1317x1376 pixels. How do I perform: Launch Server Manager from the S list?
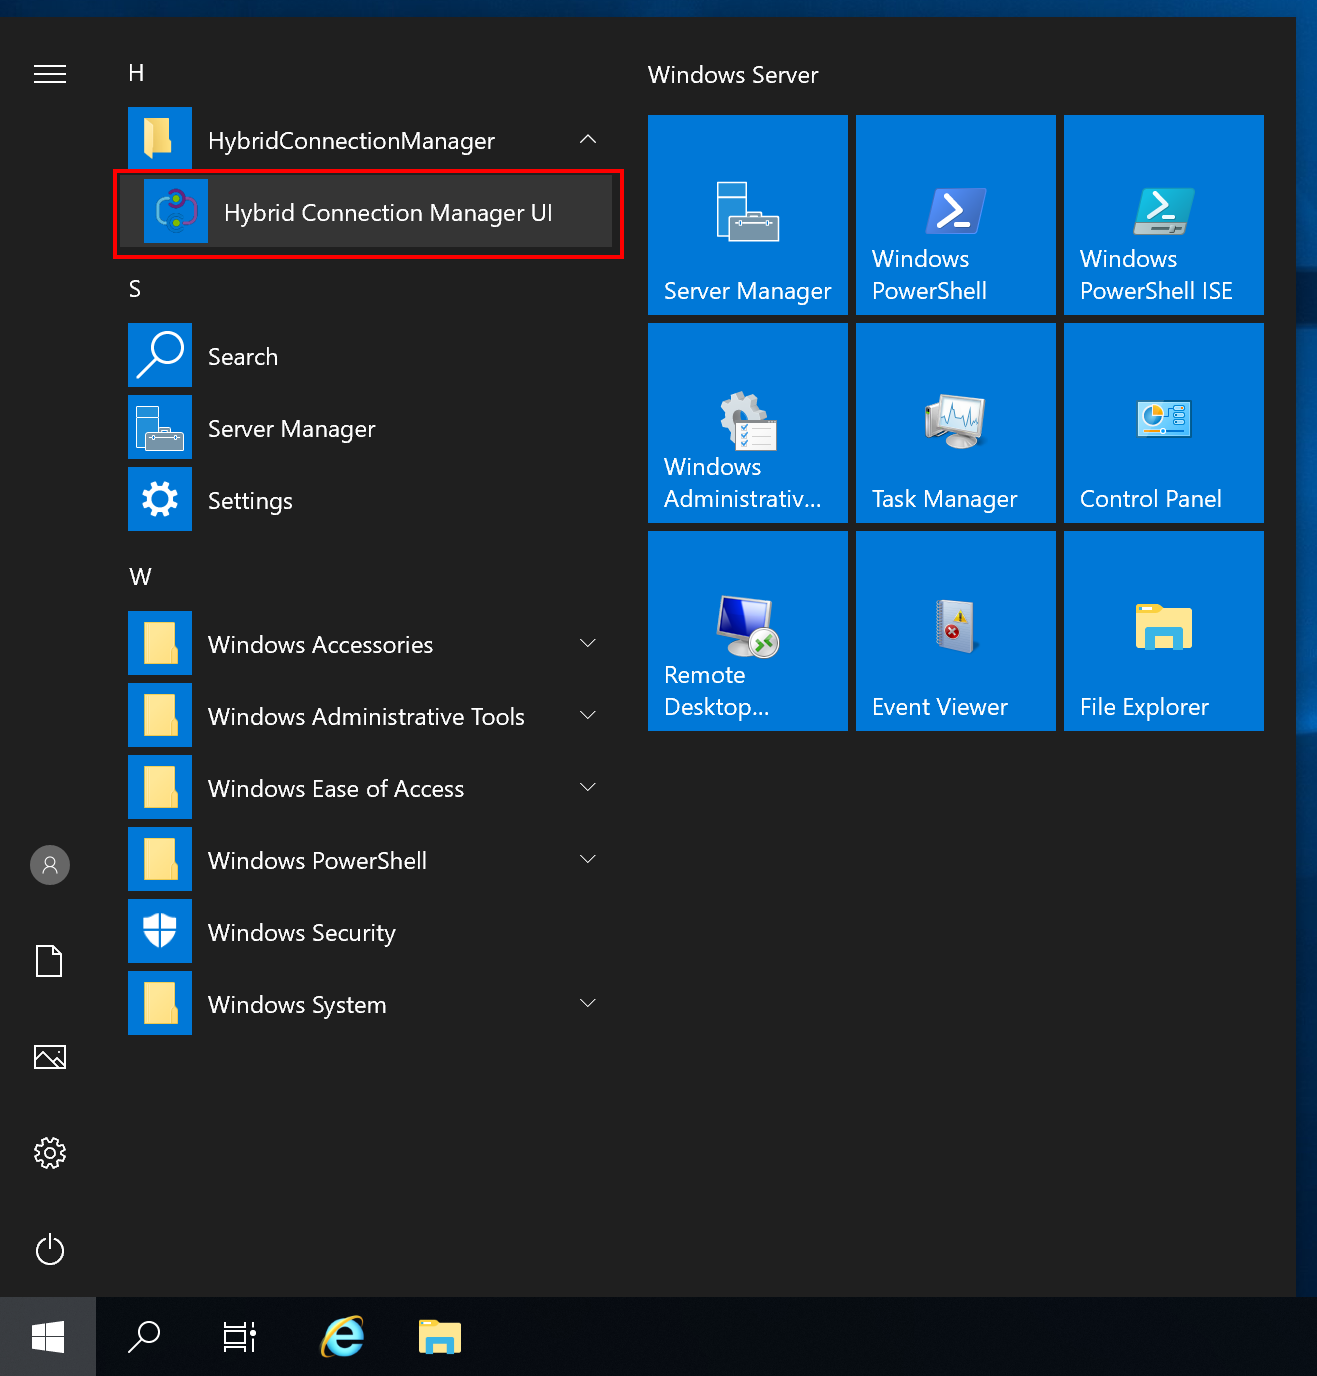click(x=366, y=428)
